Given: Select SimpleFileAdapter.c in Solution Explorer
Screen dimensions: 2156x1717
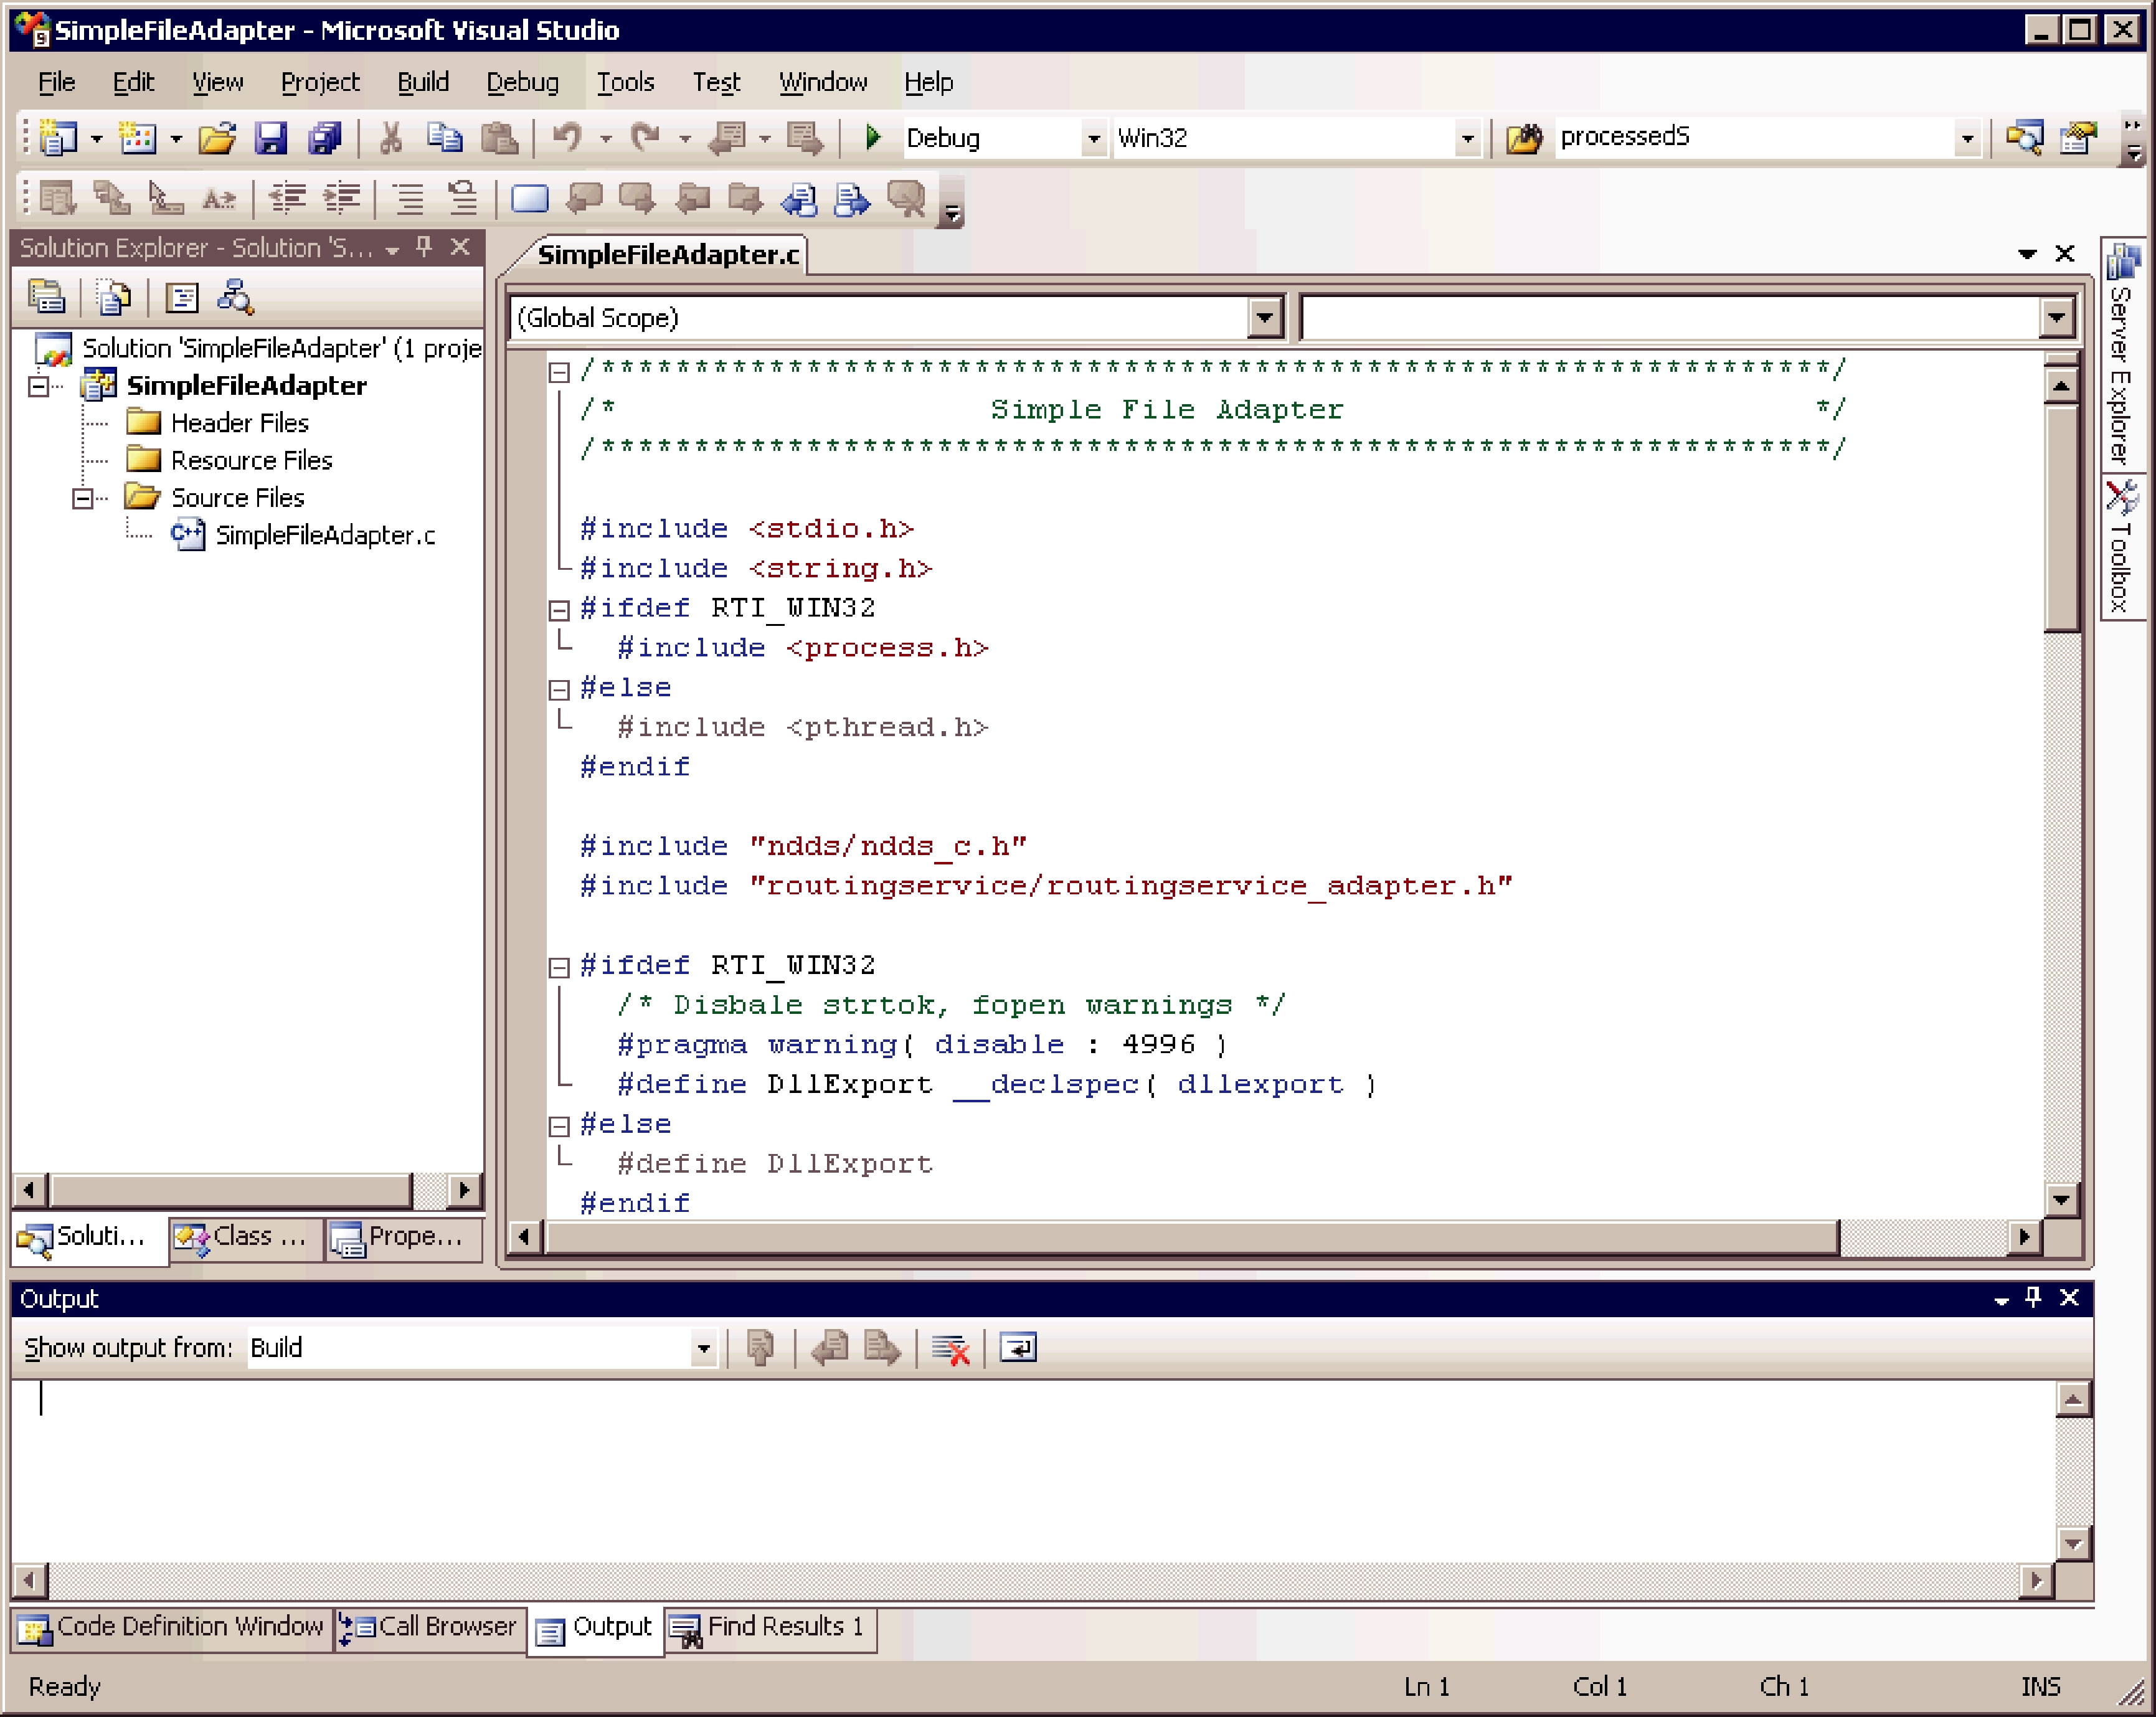Looking at the screenshot, I should pos(325,536).
